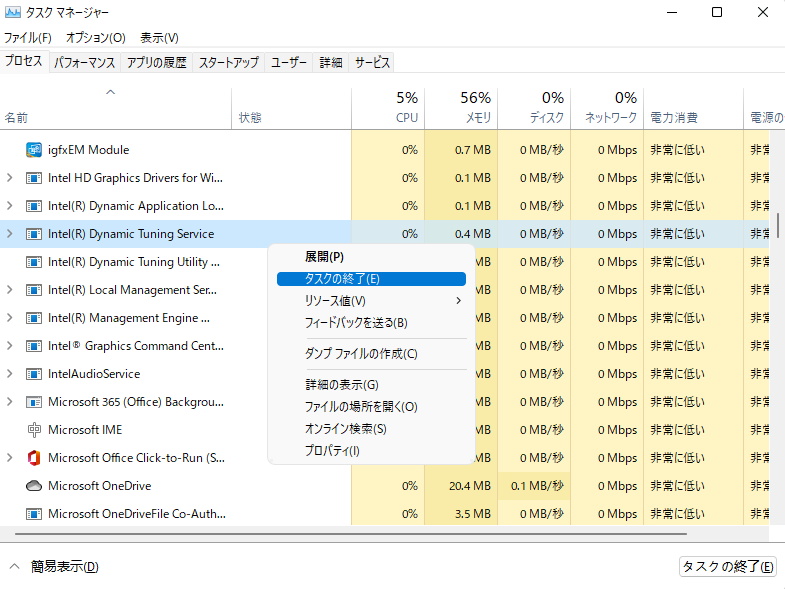Click the IntelAudioService process icon
This screenshot has width=785, height=589.
click(x=34, y=374)
